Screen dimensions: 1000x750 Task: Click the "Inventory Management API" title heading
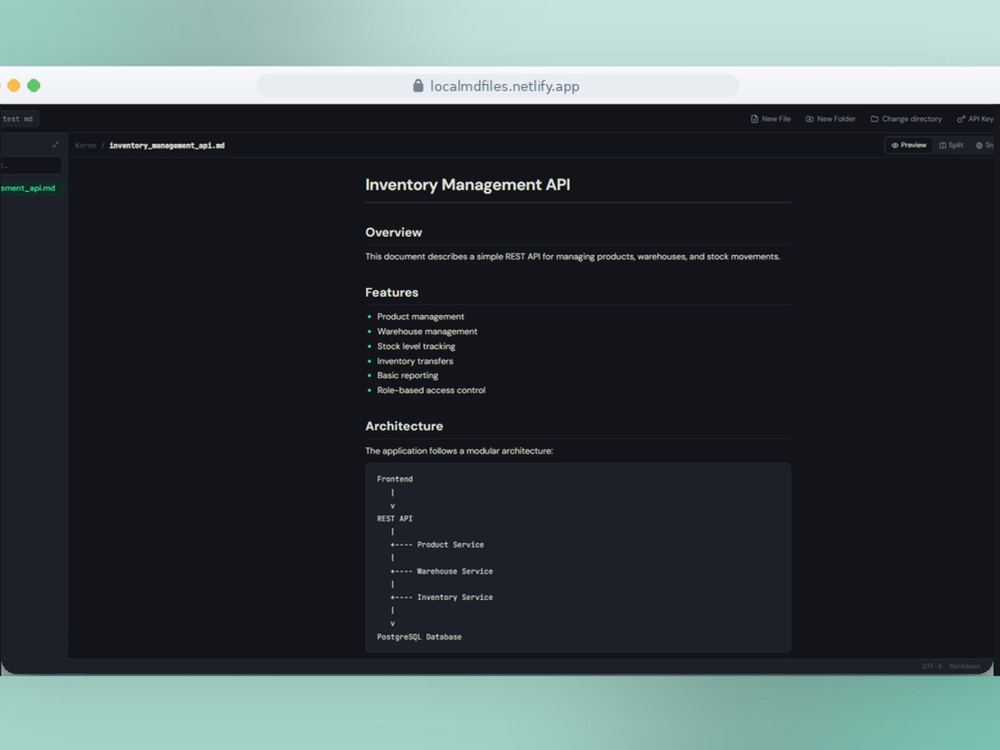467,185
